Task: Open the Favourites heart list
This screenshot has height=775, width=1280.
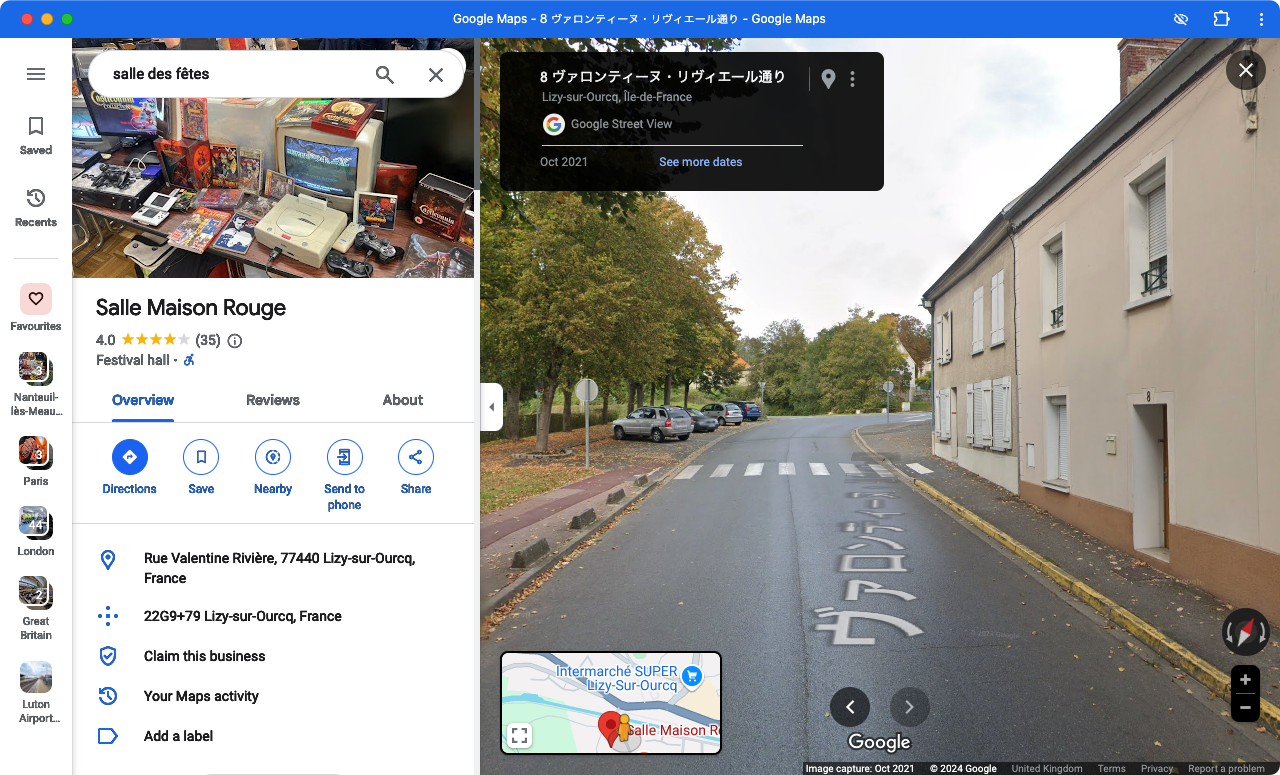Action: (36, 299)
